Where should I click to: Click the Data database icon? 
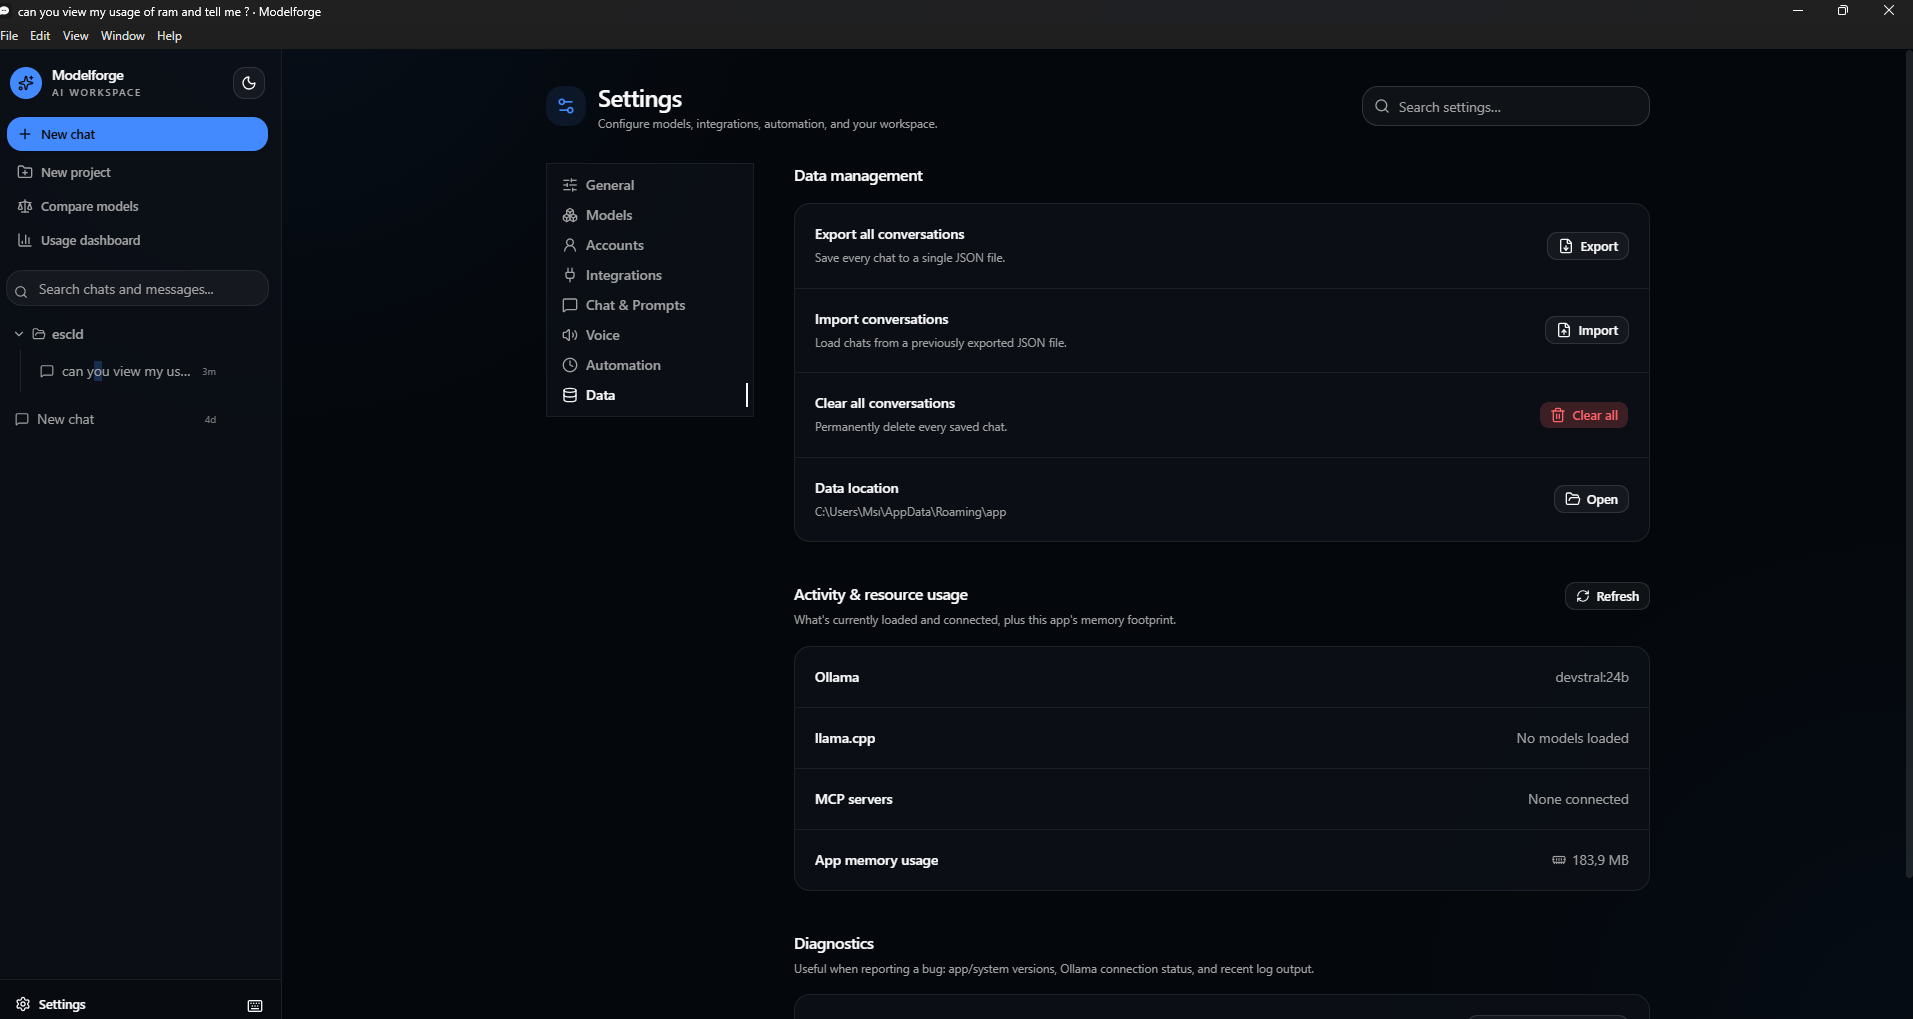(570, 395)
